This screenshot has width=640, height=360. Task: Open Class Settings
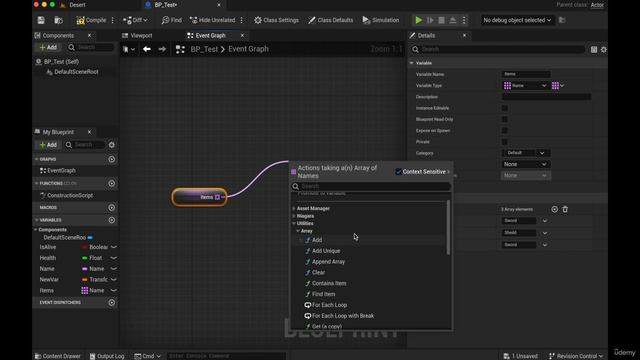point(276,20)
